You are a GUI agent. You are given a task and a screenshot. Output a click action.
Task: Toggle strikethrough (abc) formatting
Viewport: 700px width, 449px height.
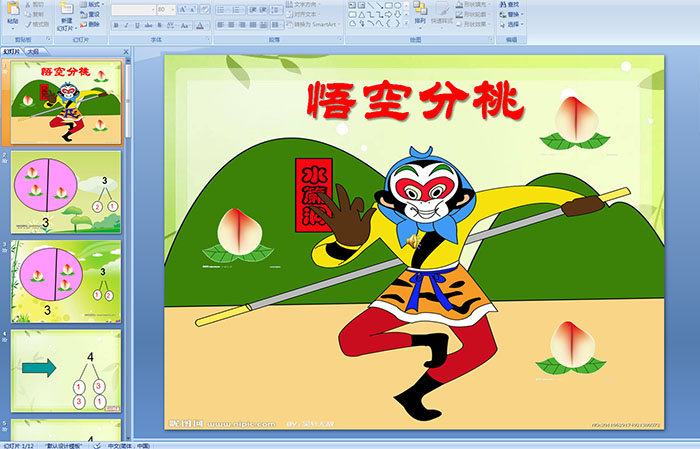[x=148, y=25]
